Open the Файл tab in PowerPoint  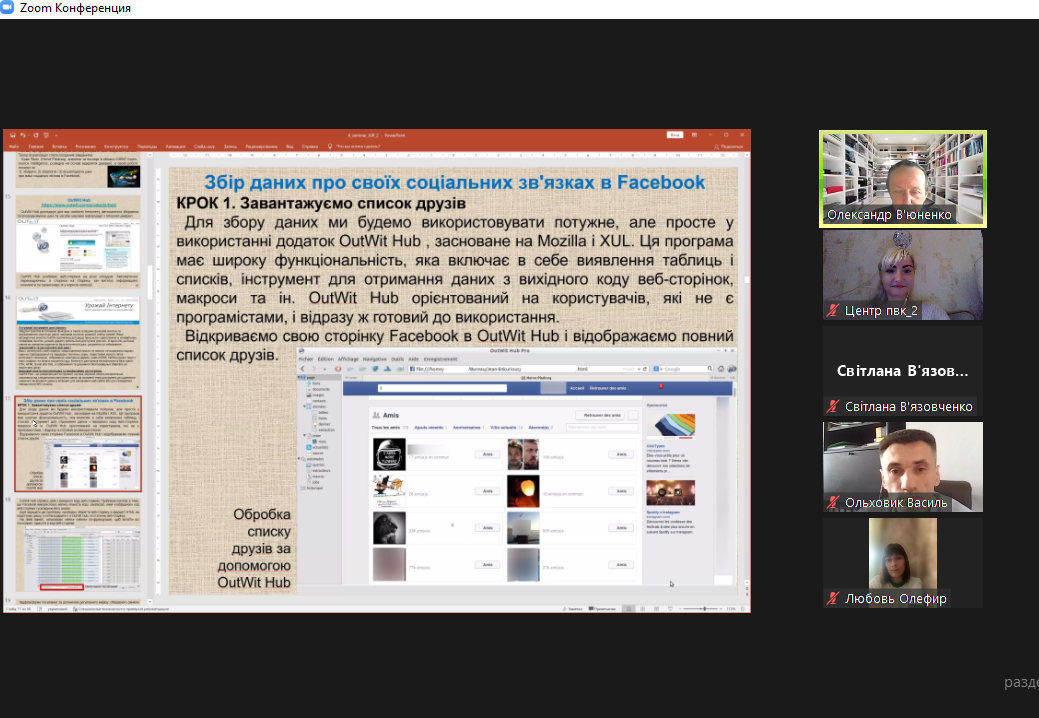click(x=14, y=146)
